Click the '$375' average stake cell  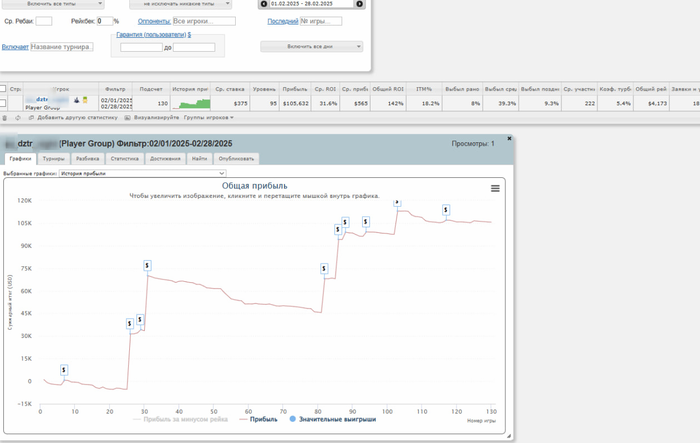point(230,104)
